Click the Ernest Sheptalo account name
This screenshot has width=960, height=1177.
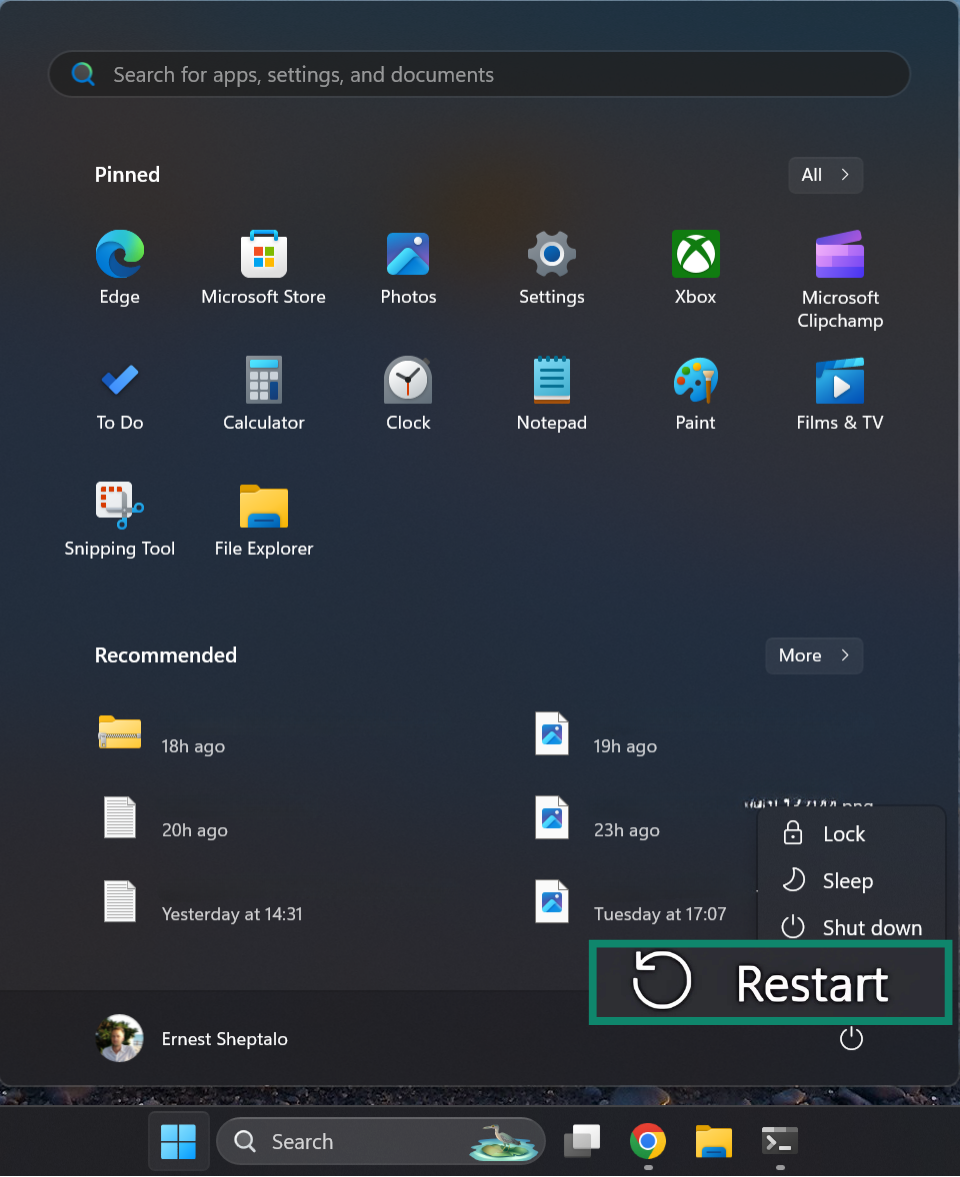(224, 1038)
